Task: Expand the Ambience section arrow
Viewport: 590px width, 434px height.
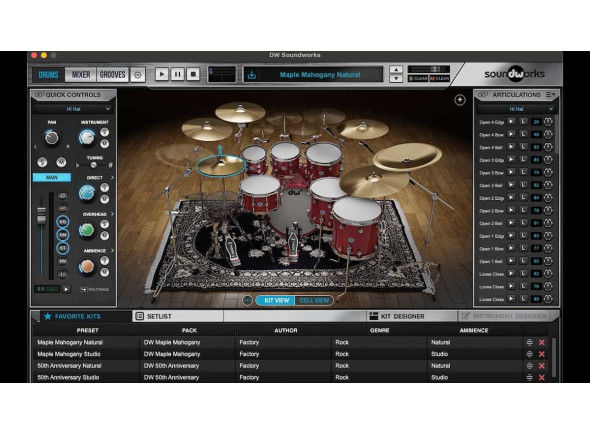Action: point(112,250)
